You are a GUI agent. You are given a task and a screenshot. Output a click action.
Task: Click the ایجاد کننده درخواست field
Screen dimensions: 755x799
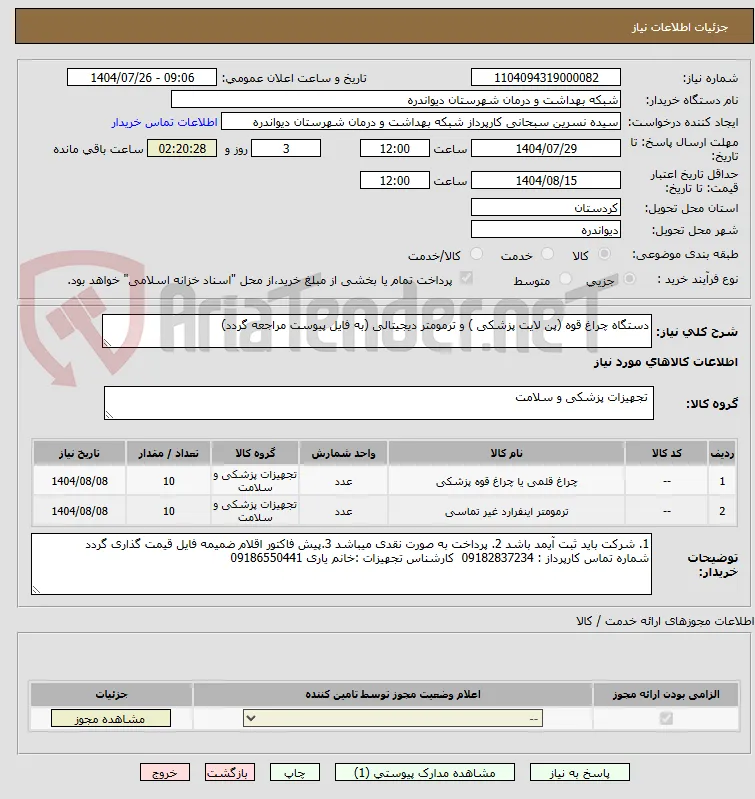(421, 122)
